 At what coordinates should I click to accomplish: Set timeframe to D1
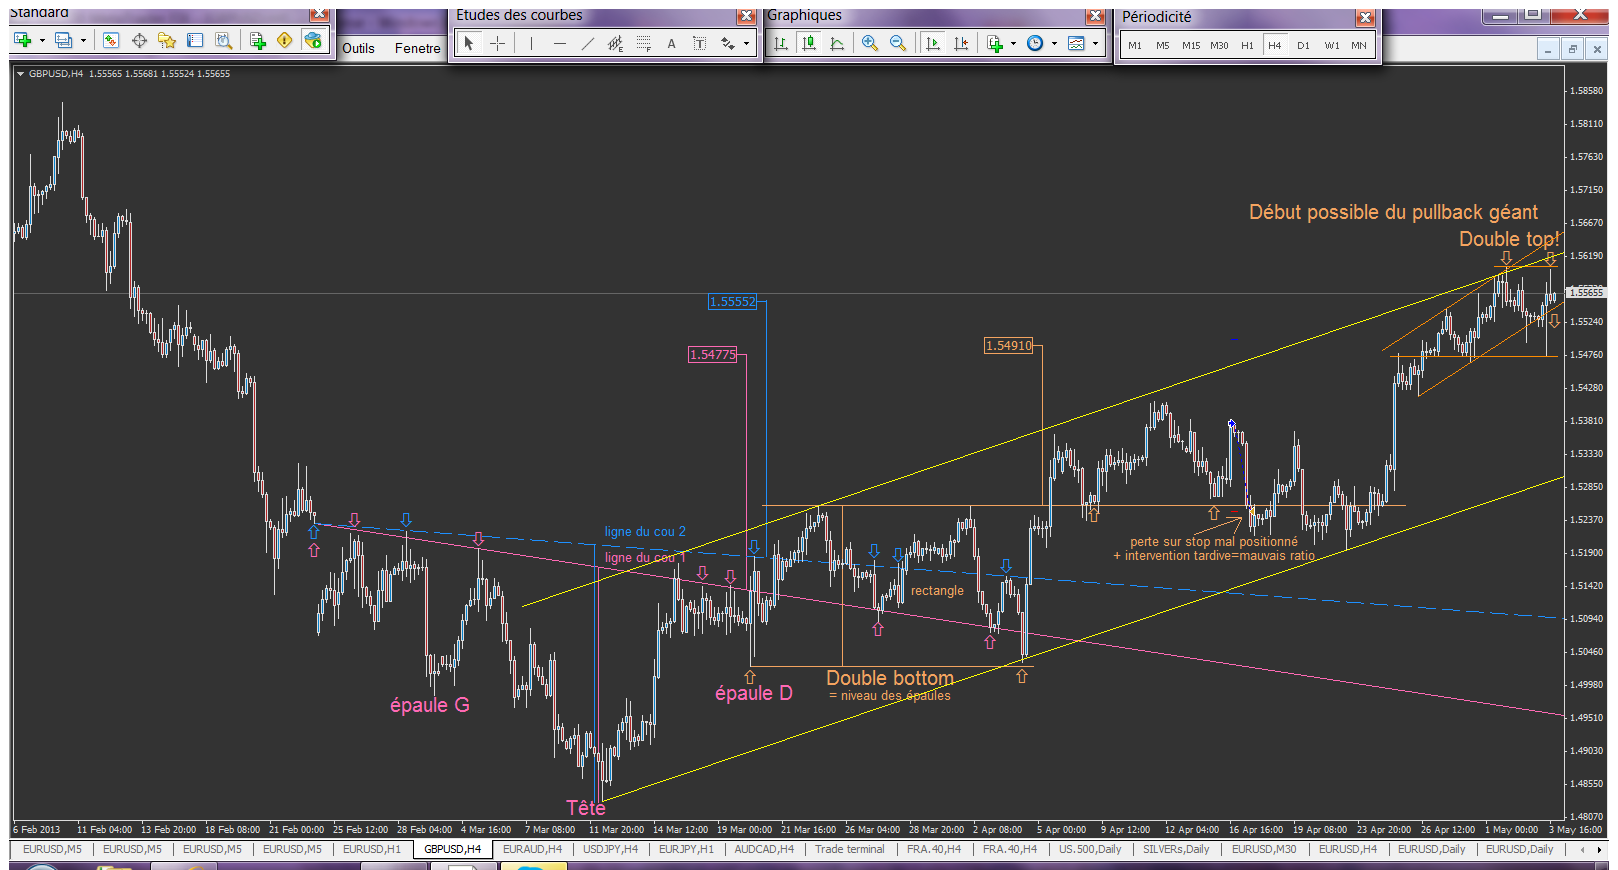pos(1303,45)
